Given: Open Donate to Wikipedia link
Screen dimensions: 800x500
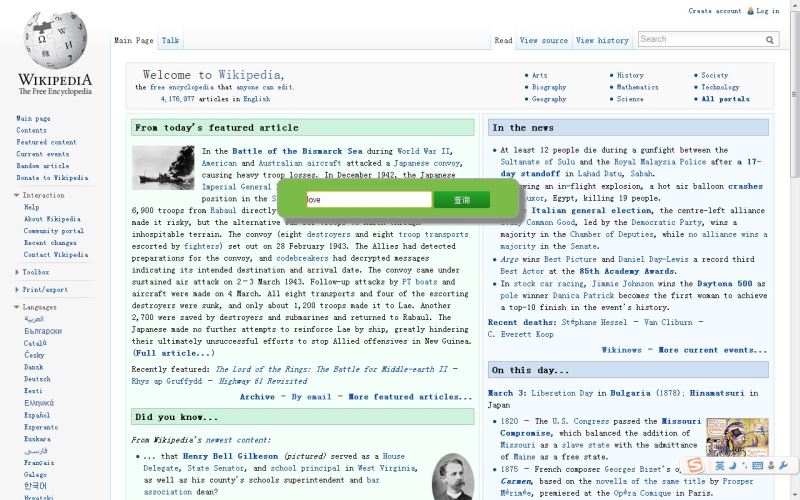Looking at the screenshot, I should coord(52,178).
